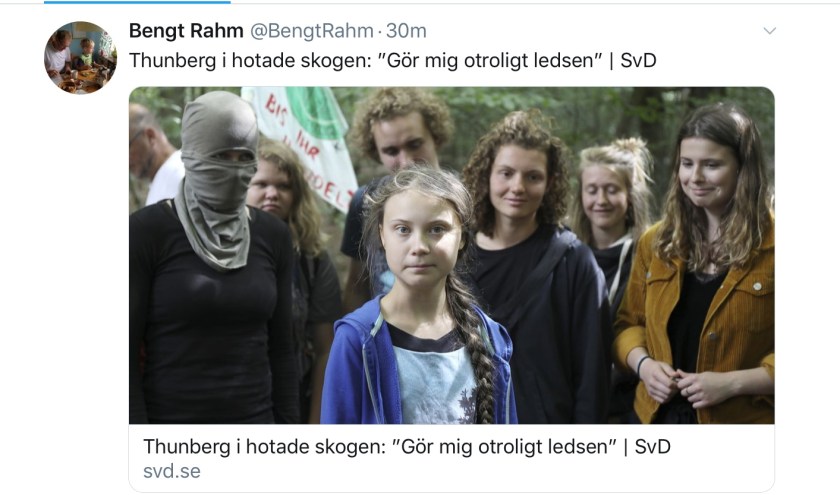Click the white-green banner in card photo
This screenshot has height=495, width=840.
[303, 142]
